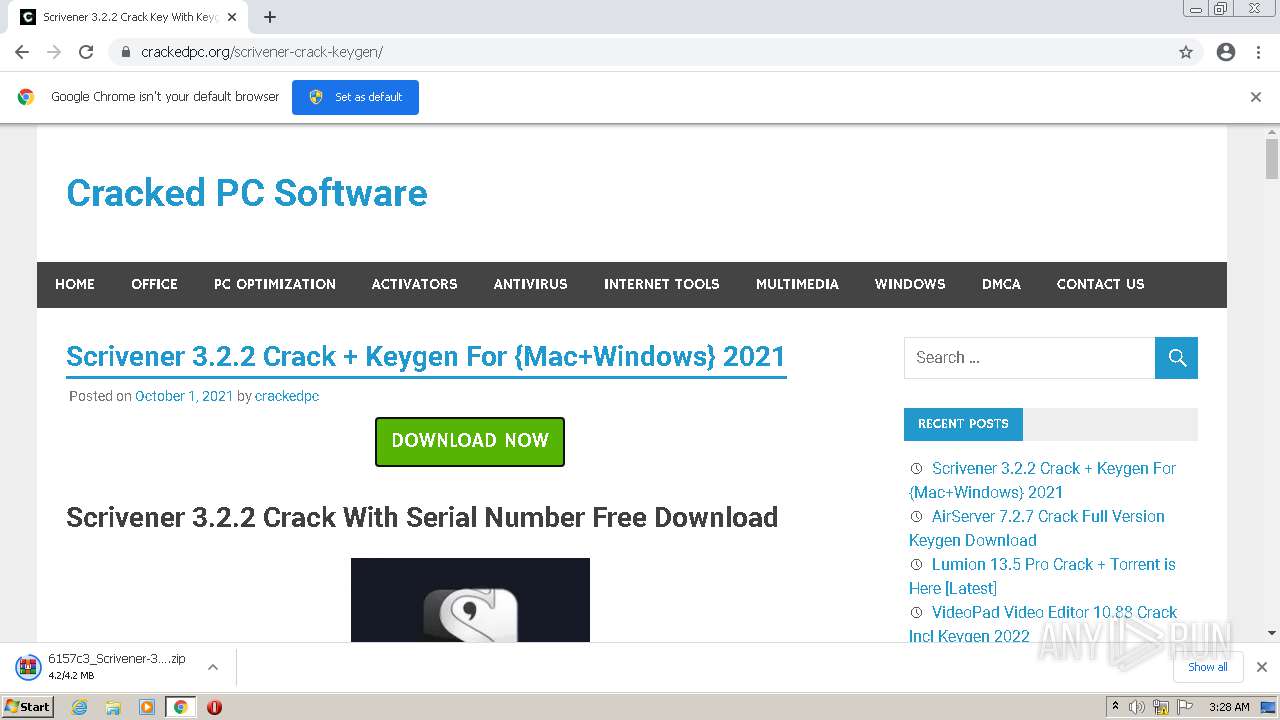1280x720 pixels.
Task: Click the RECENT POSTS heading
Action: pyautogui.click(x=963, y=424)
